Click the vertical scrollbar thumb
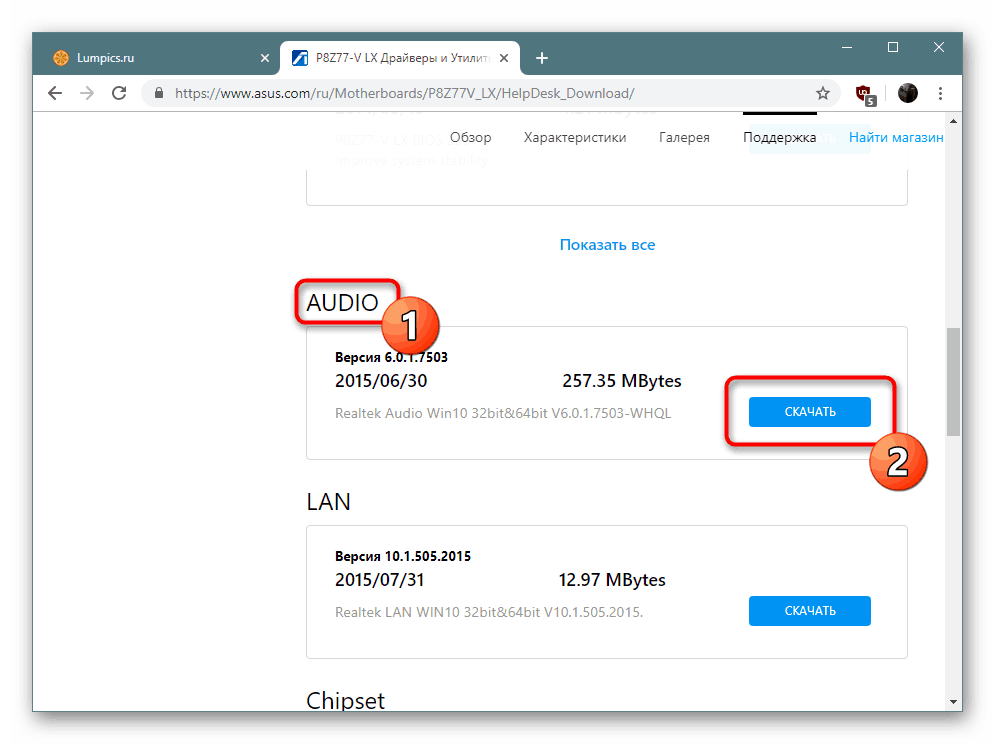Image resolution: width=995 pixels, height=744 pixels. point(953,382)
